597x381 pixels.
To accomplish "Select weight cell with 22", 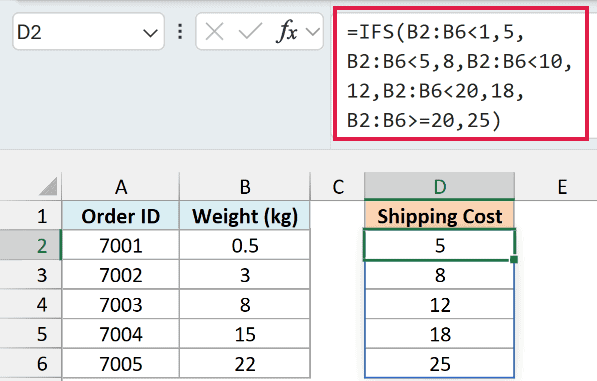I will point(245,363).
